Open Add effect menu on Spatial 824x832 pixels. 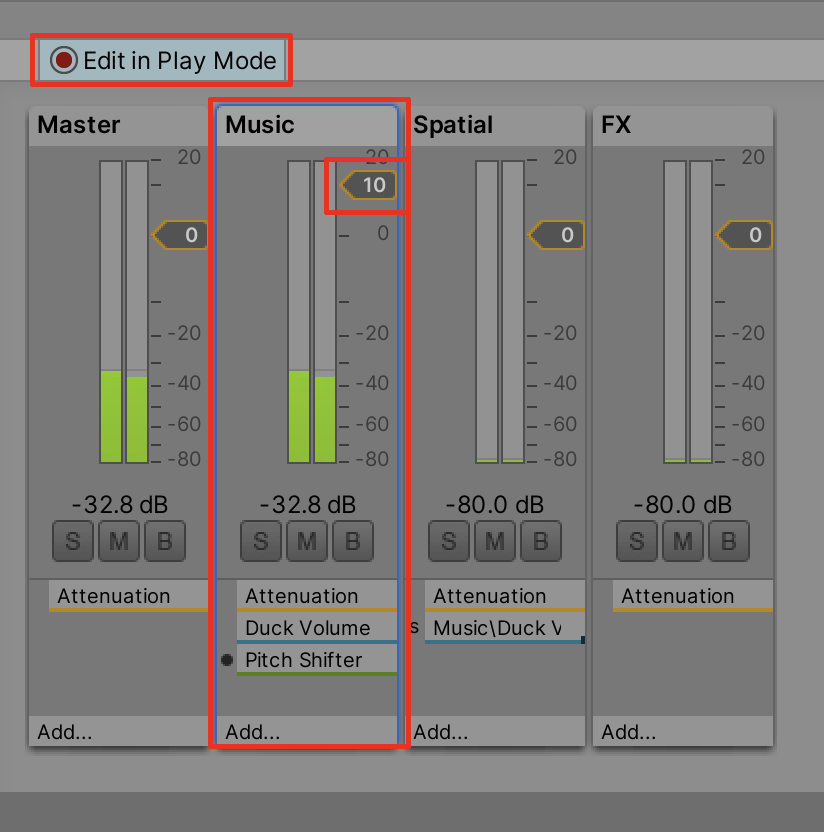495,732
